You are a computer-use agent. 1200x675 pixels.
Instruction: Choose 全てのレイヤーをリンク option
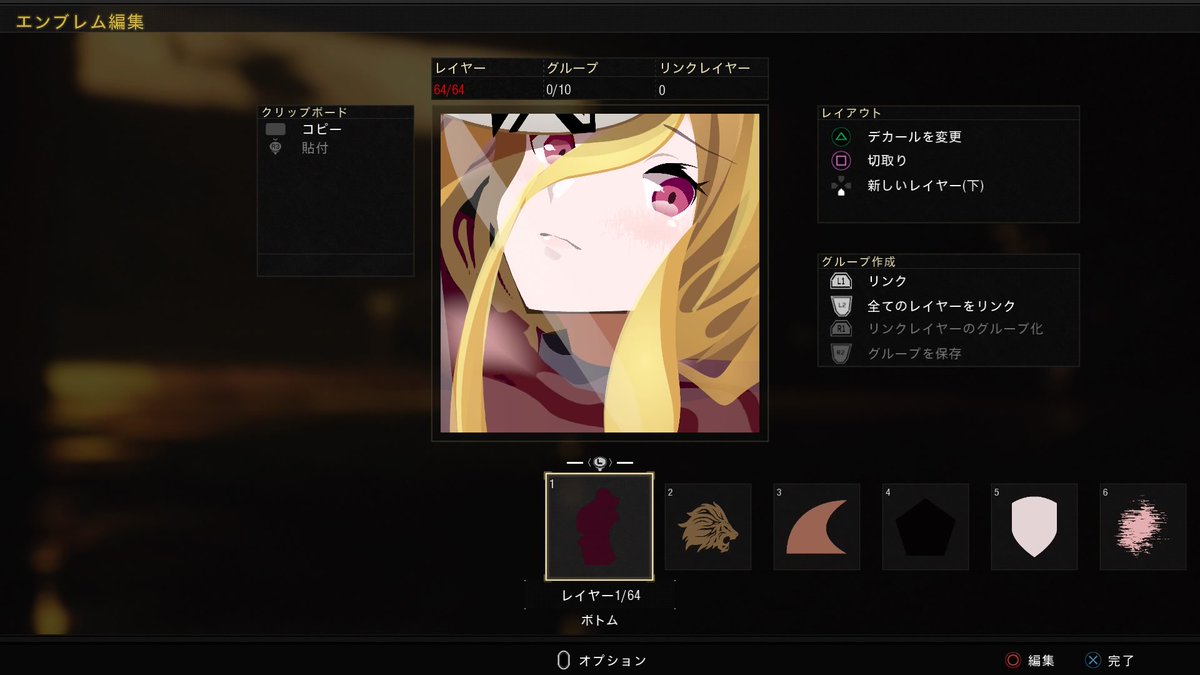click(942, 306)
